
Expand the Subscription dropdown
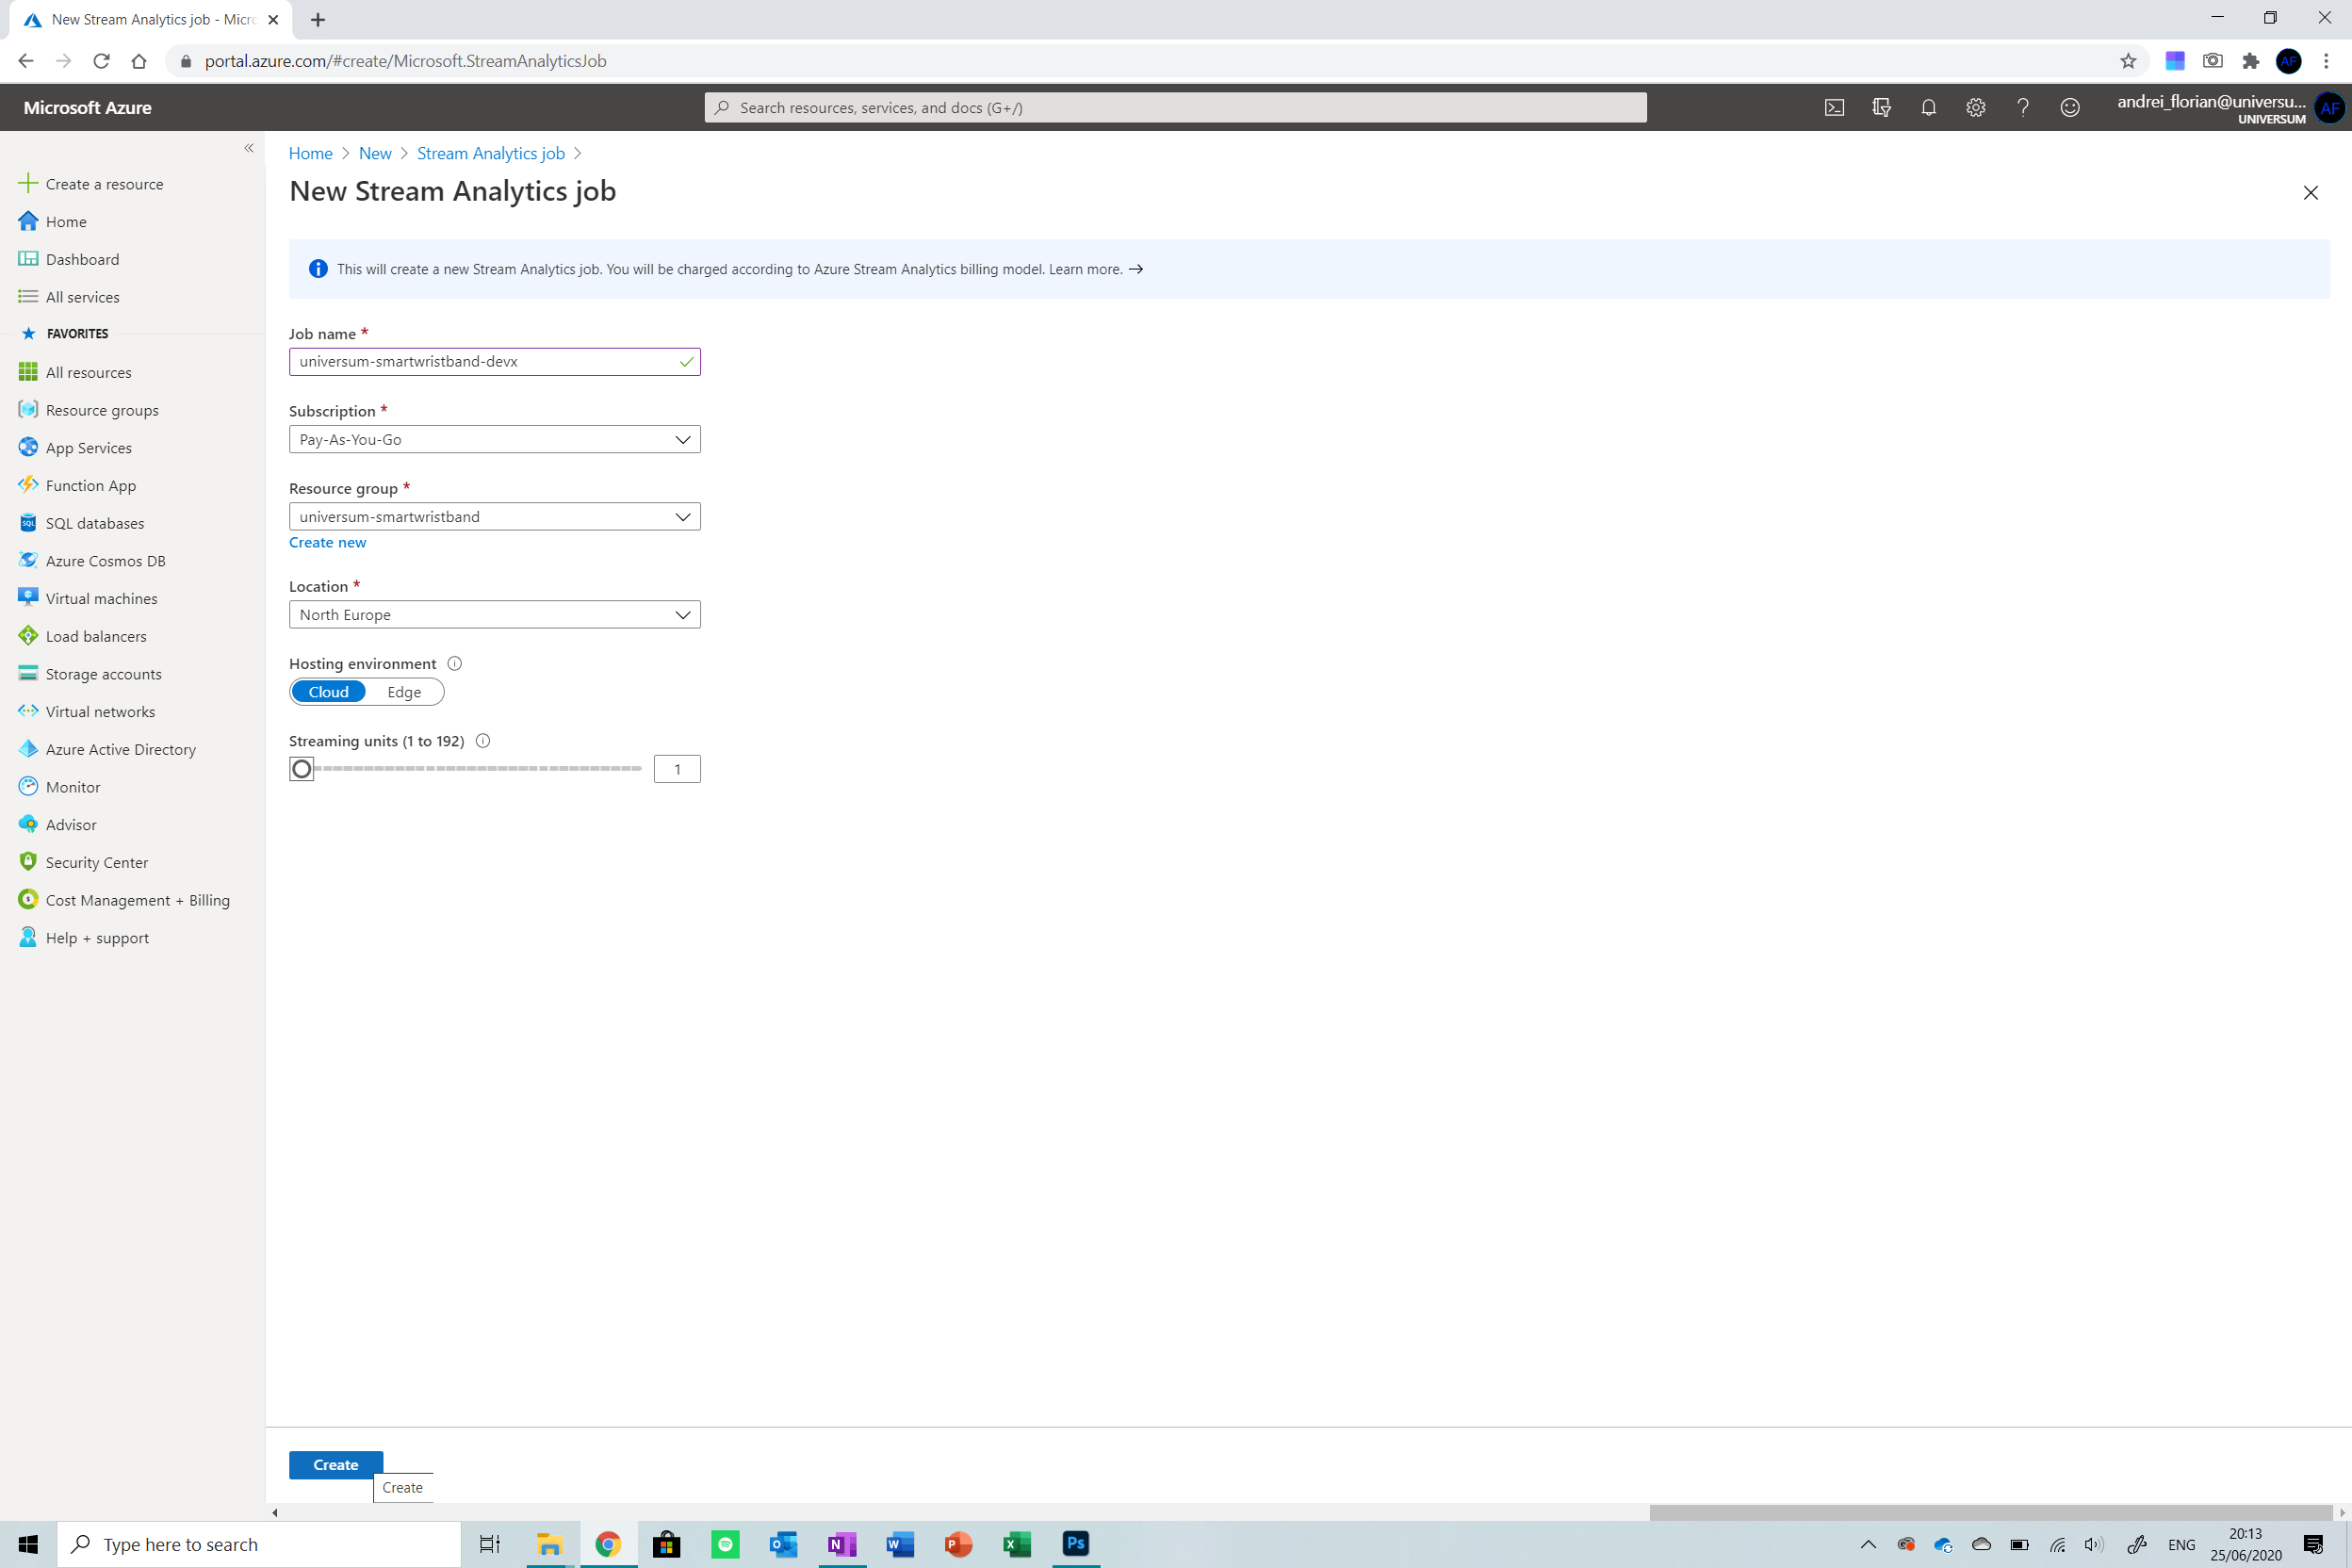[x=494, y=439]
